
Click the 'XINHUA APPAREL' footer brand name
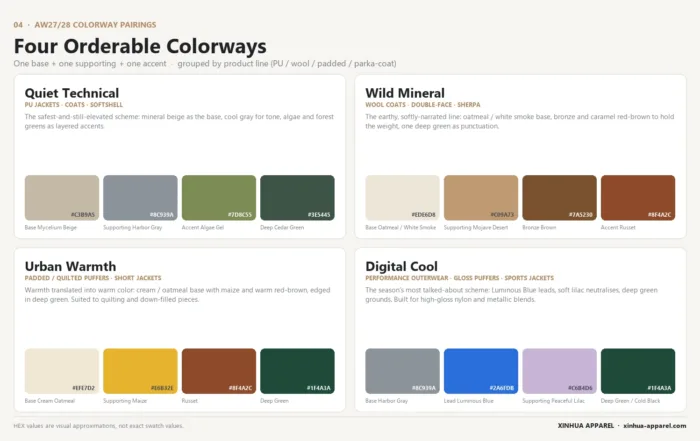[x=586, y=425]
